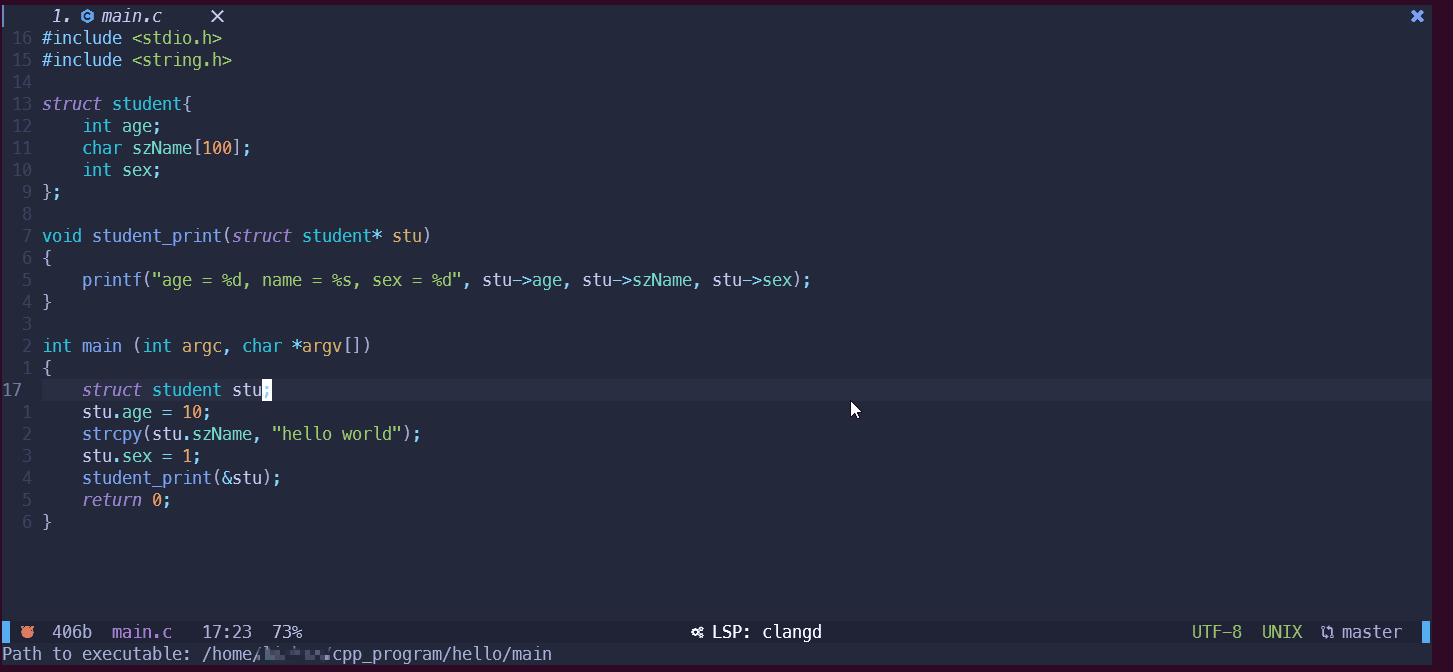Click relative line number 16 in gutter
The width and height of the screenshot is (1453, 672).
point(22,38)
